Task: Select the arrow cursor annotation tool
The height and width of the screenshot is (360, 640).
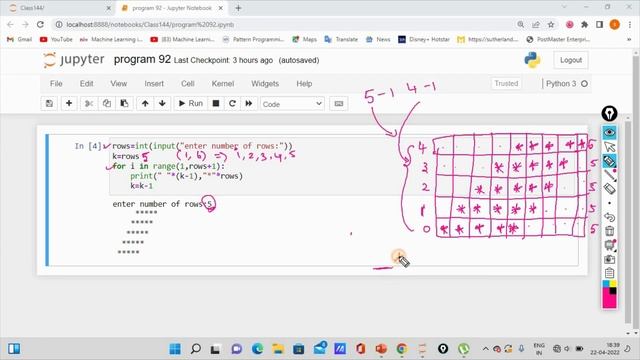Action: point(609,147)
